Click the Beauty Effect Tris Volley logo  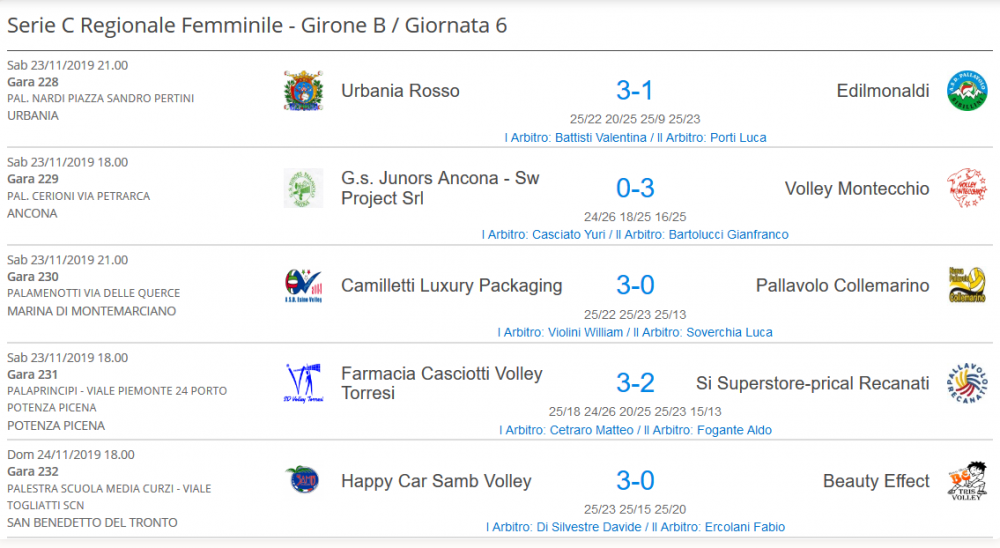(967, 480)
